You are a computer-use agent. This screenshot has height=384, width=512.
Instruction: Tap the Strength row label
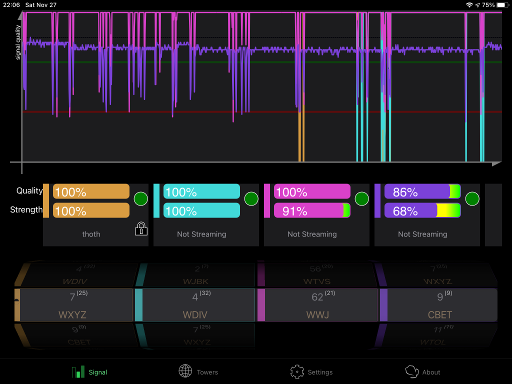tap(26, 210)
